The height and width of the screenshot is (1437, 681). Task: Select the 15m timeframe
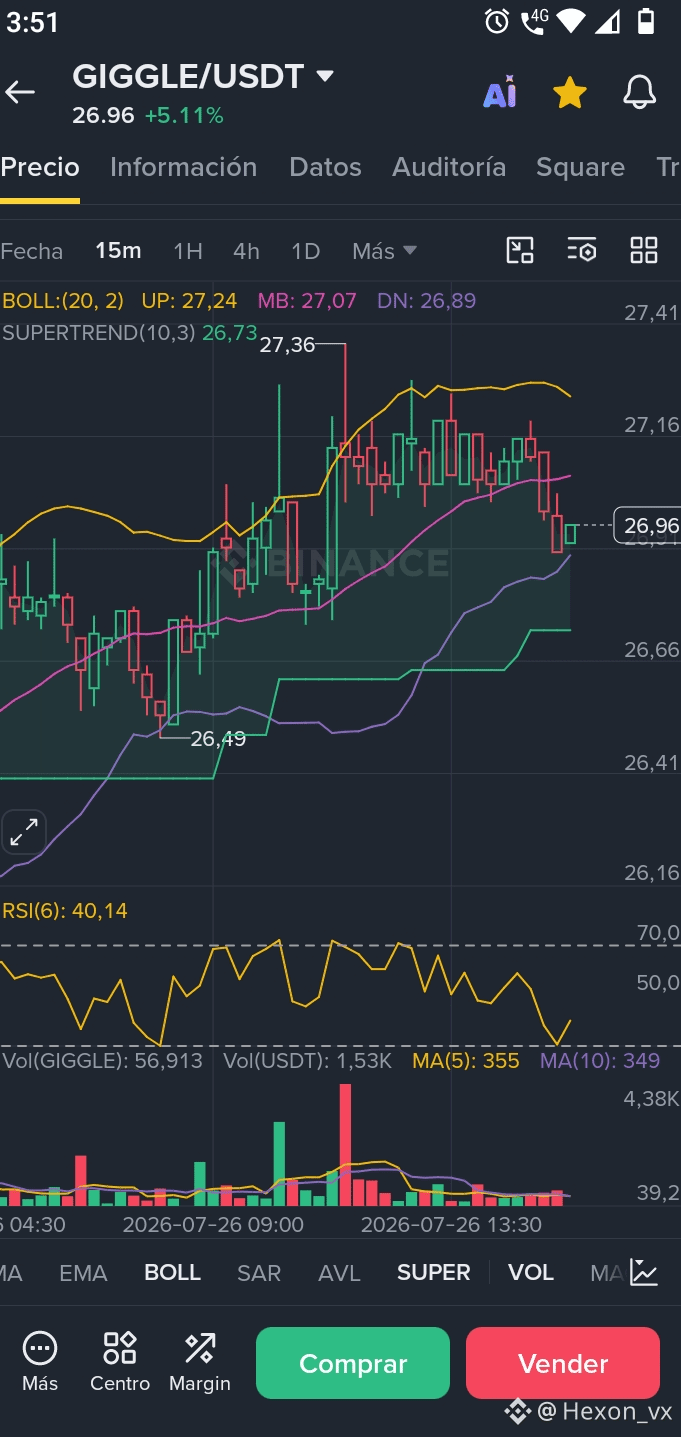pos(118,251)
